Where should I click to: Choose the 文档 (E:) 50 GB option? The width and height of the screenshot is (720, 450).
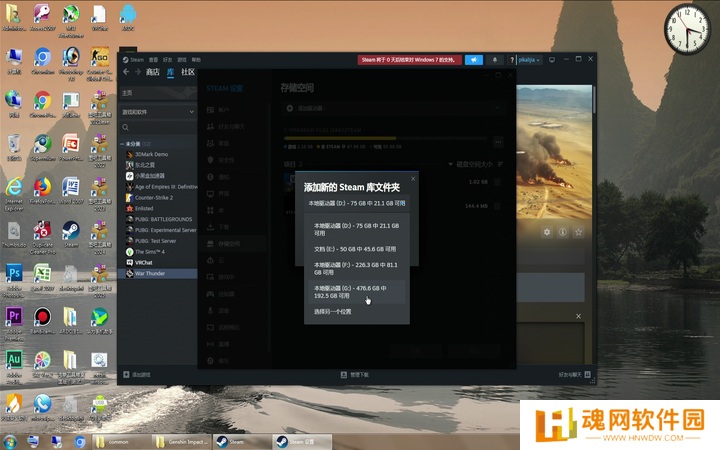tap(357, 249)
